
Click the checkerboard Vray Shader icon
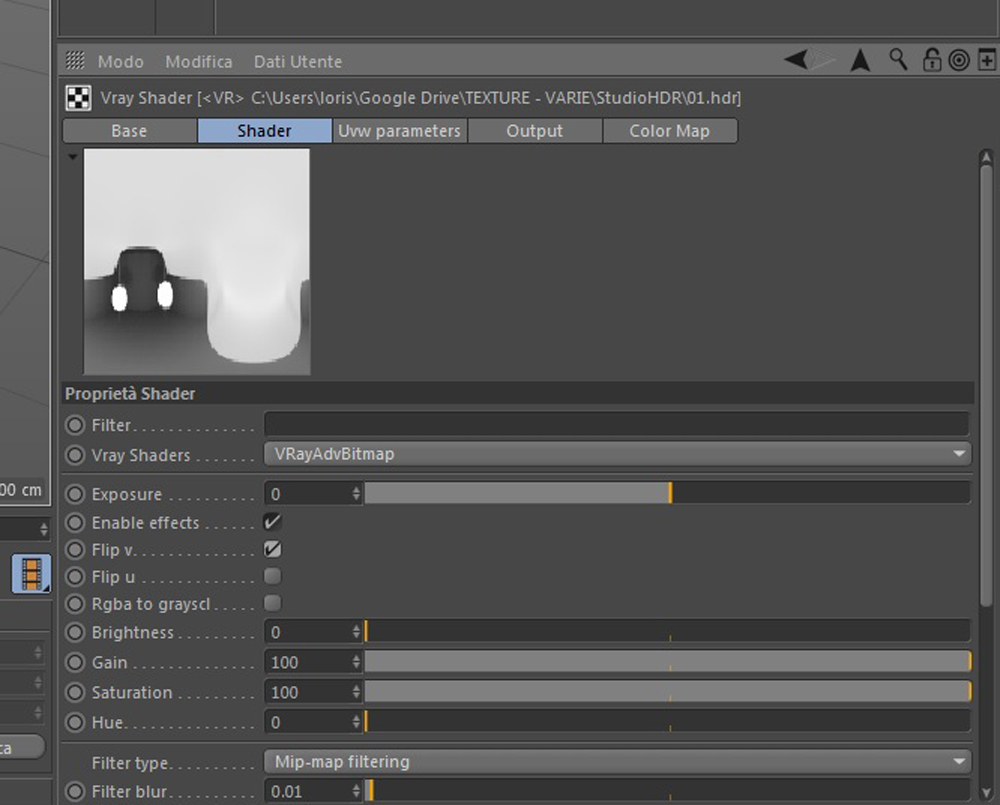(x=78, y=98)
